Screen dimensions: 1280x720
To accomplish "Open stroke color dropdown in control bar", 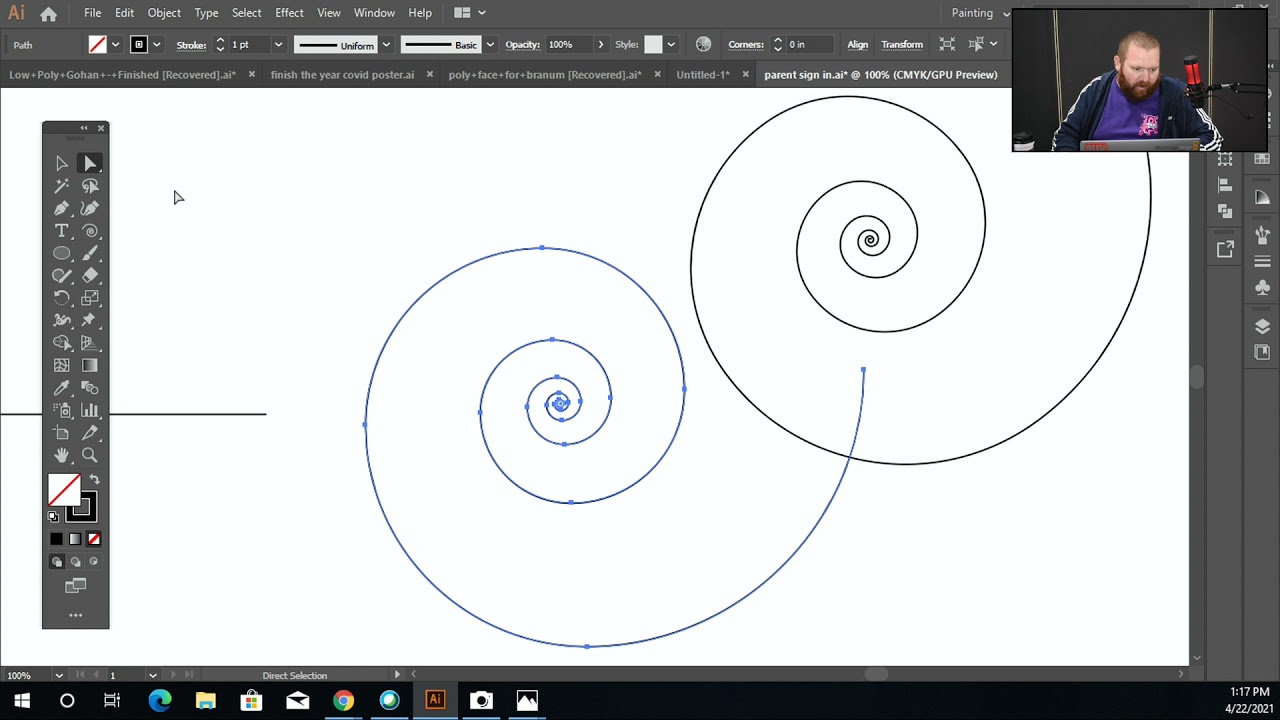I will coord(156,44).
